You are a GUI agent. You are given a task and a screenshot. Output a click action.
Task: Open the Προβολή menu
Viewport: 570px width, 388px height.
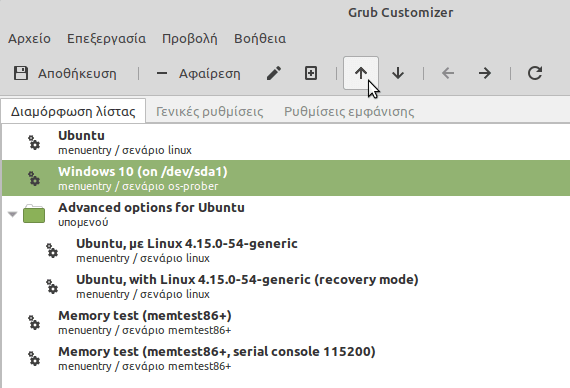click(190, 39)
